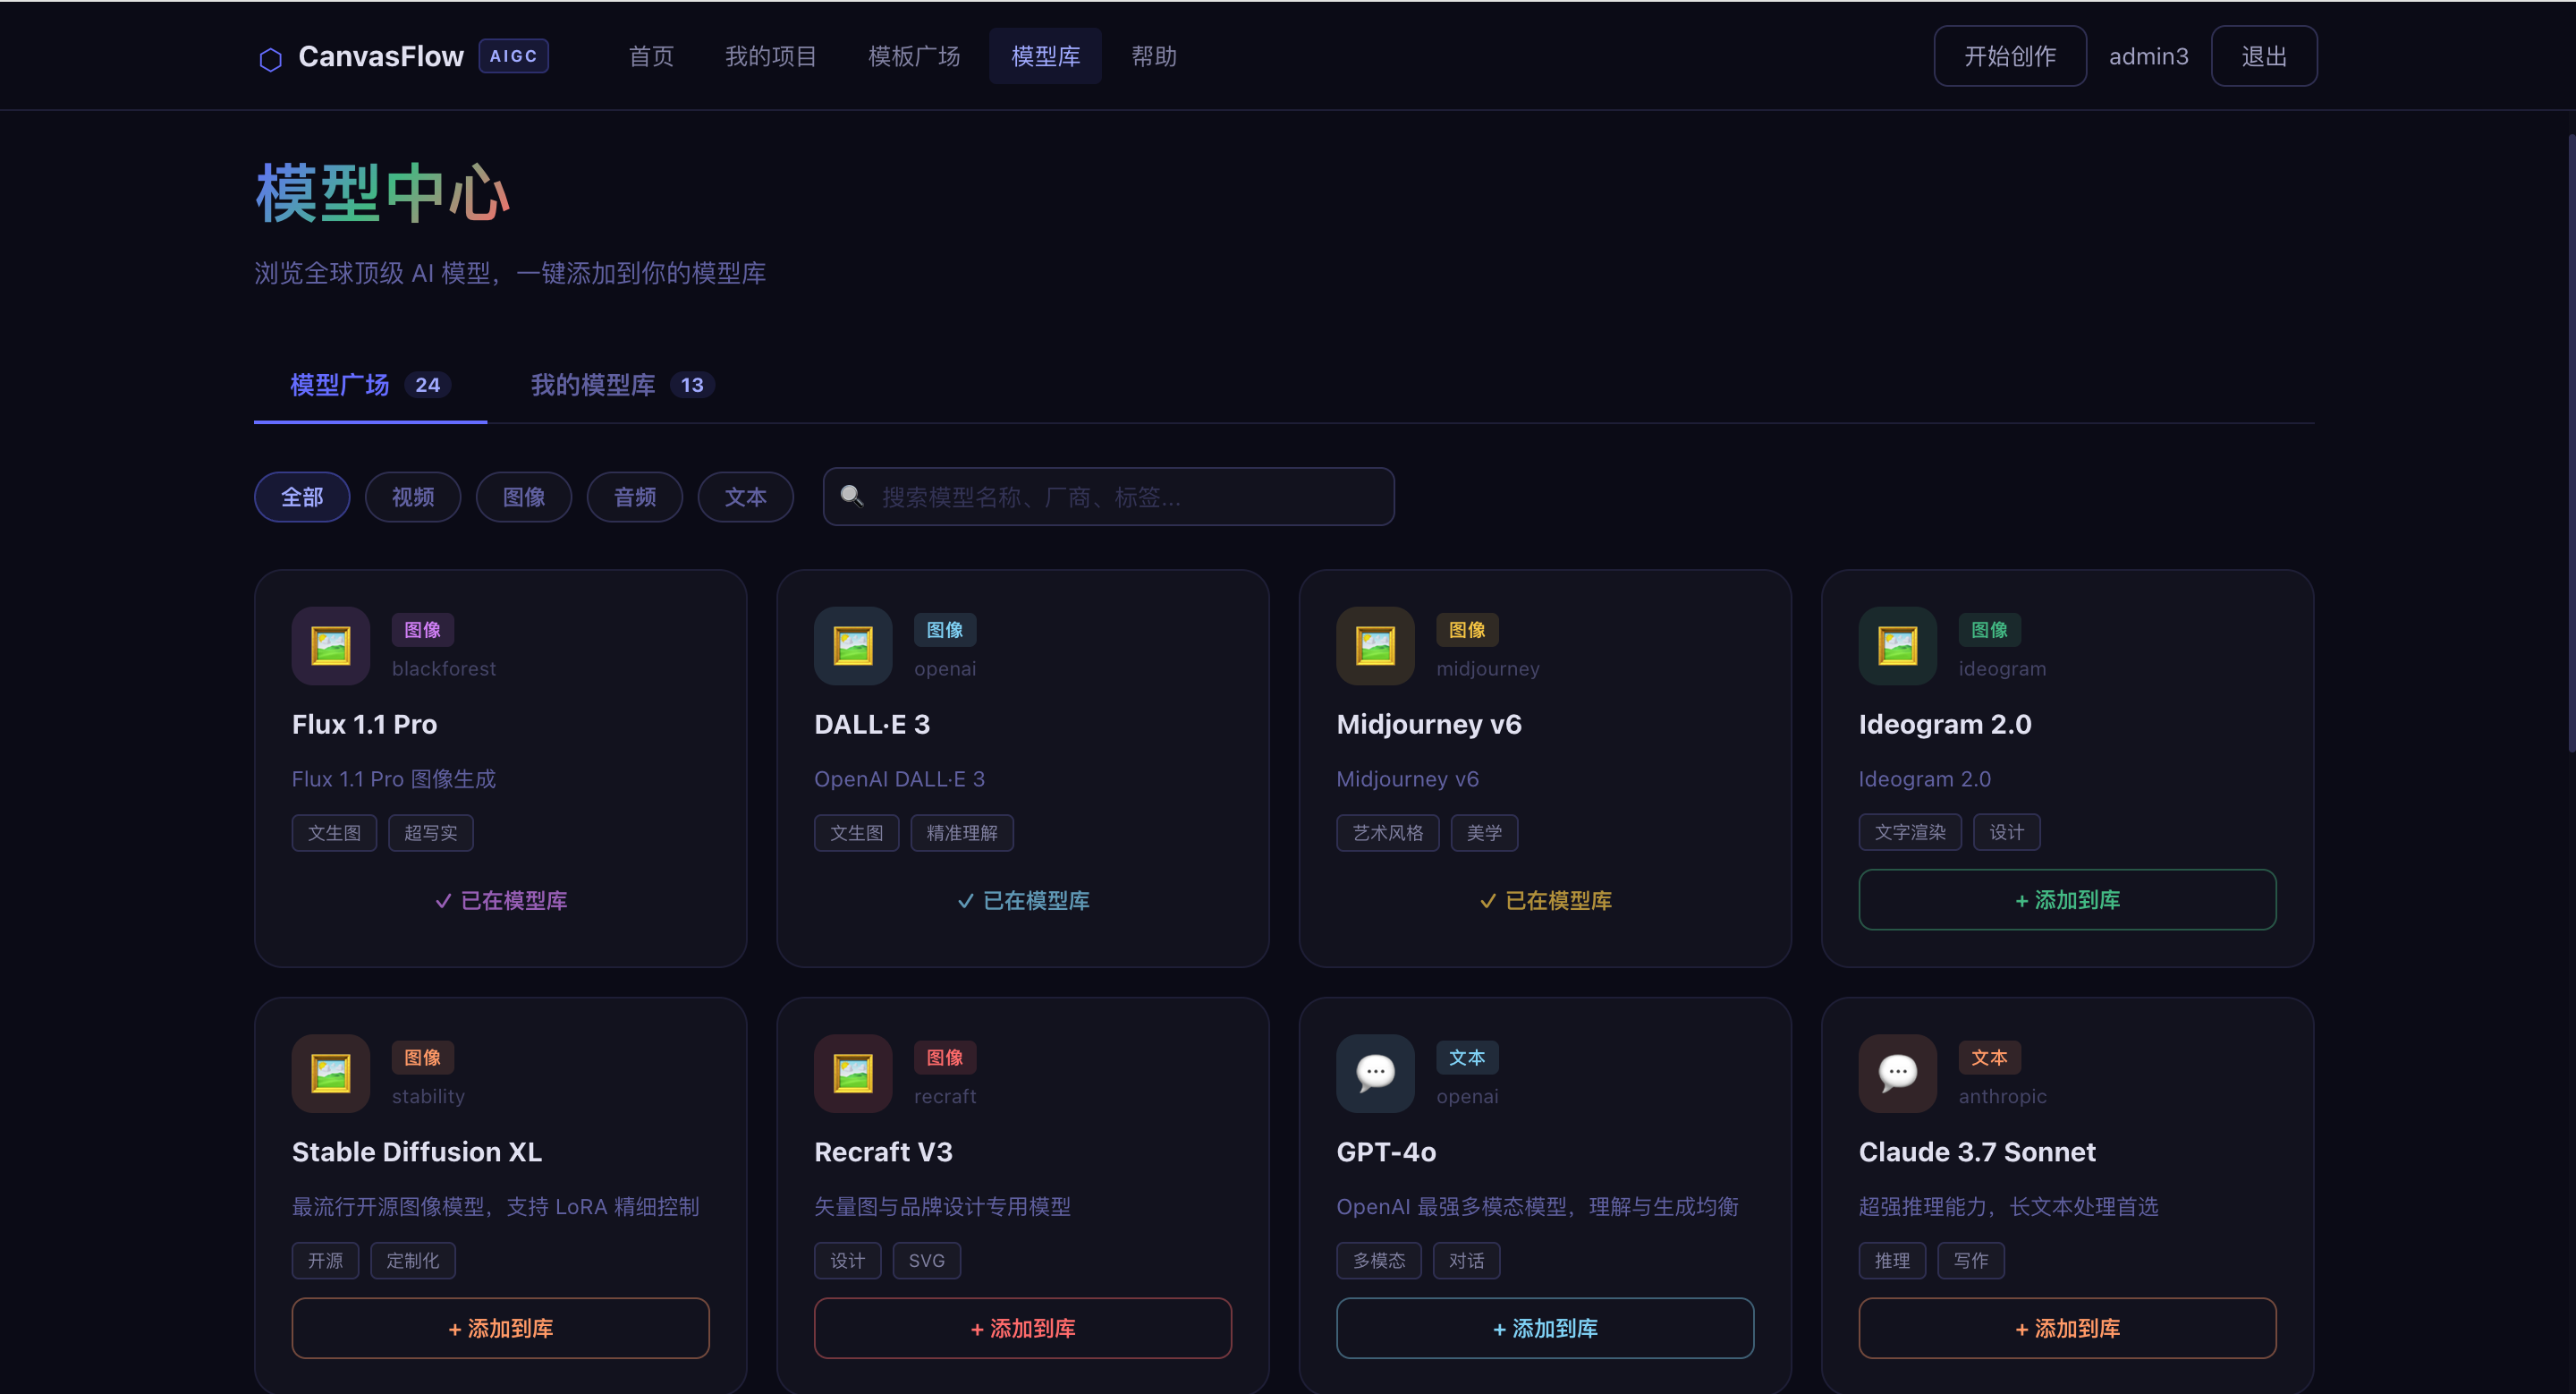Click the Flux 1.1 Pro title
The image size is (2576, 1394).
point(364,724)
